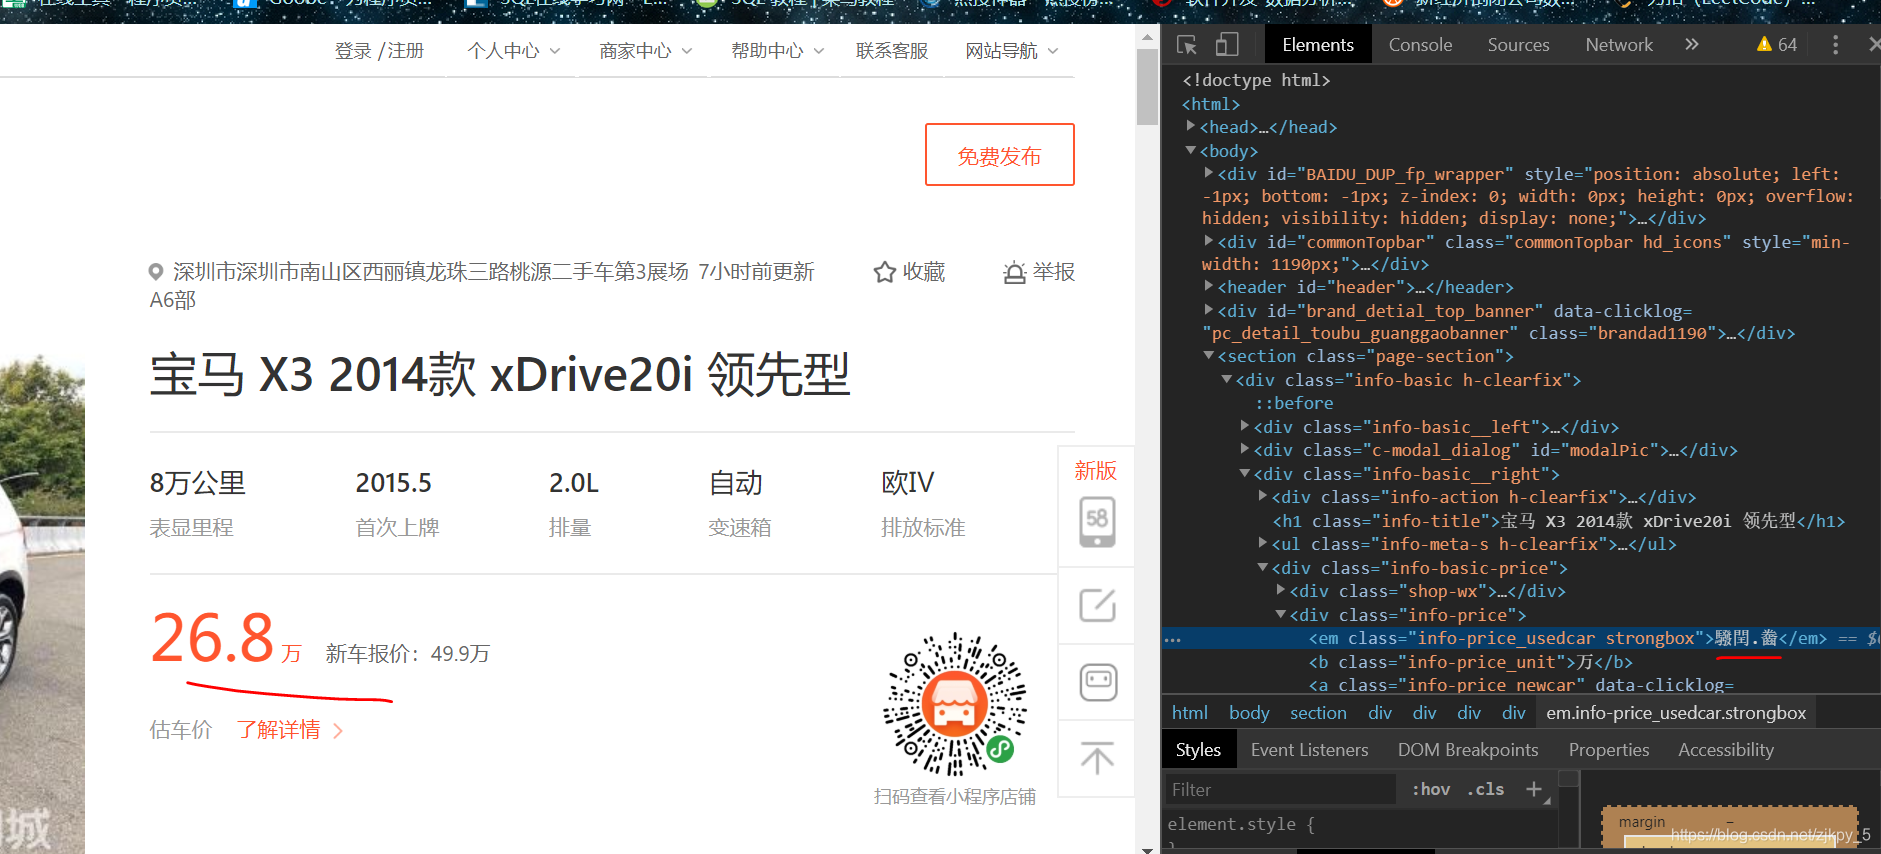The height and width of the screenshot is (854, 1881).
Task: Expand the 商家中心 dropdown menu
Action: coord(646,51)
